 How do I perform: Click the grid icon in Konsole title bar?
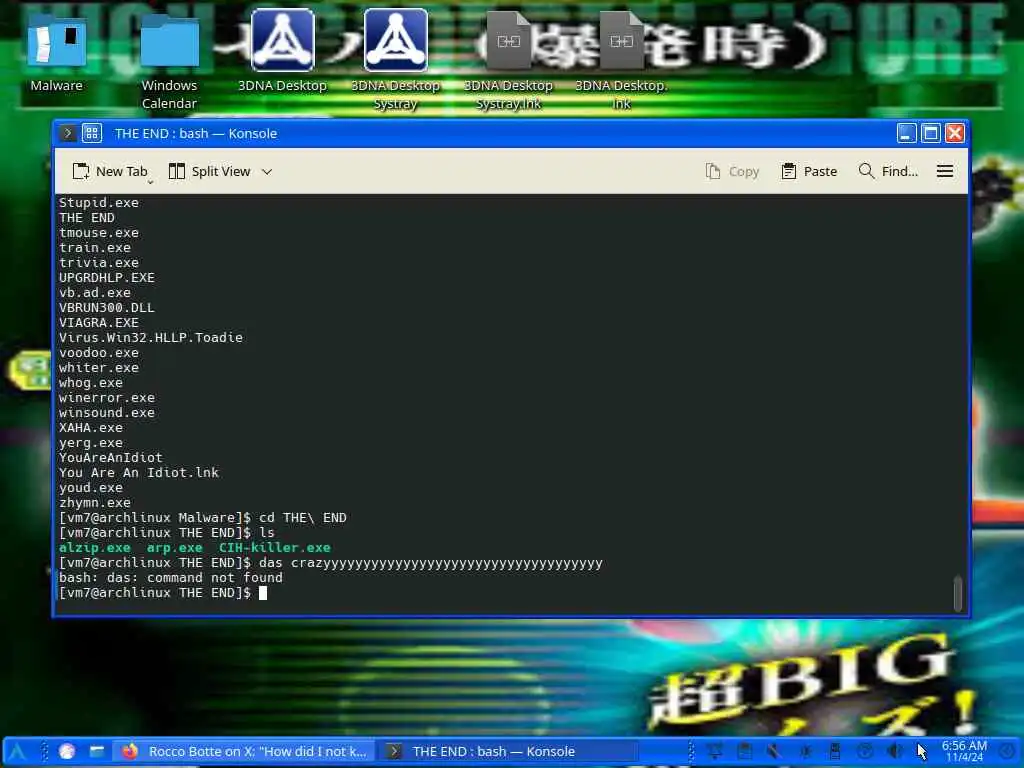point(91,133)
